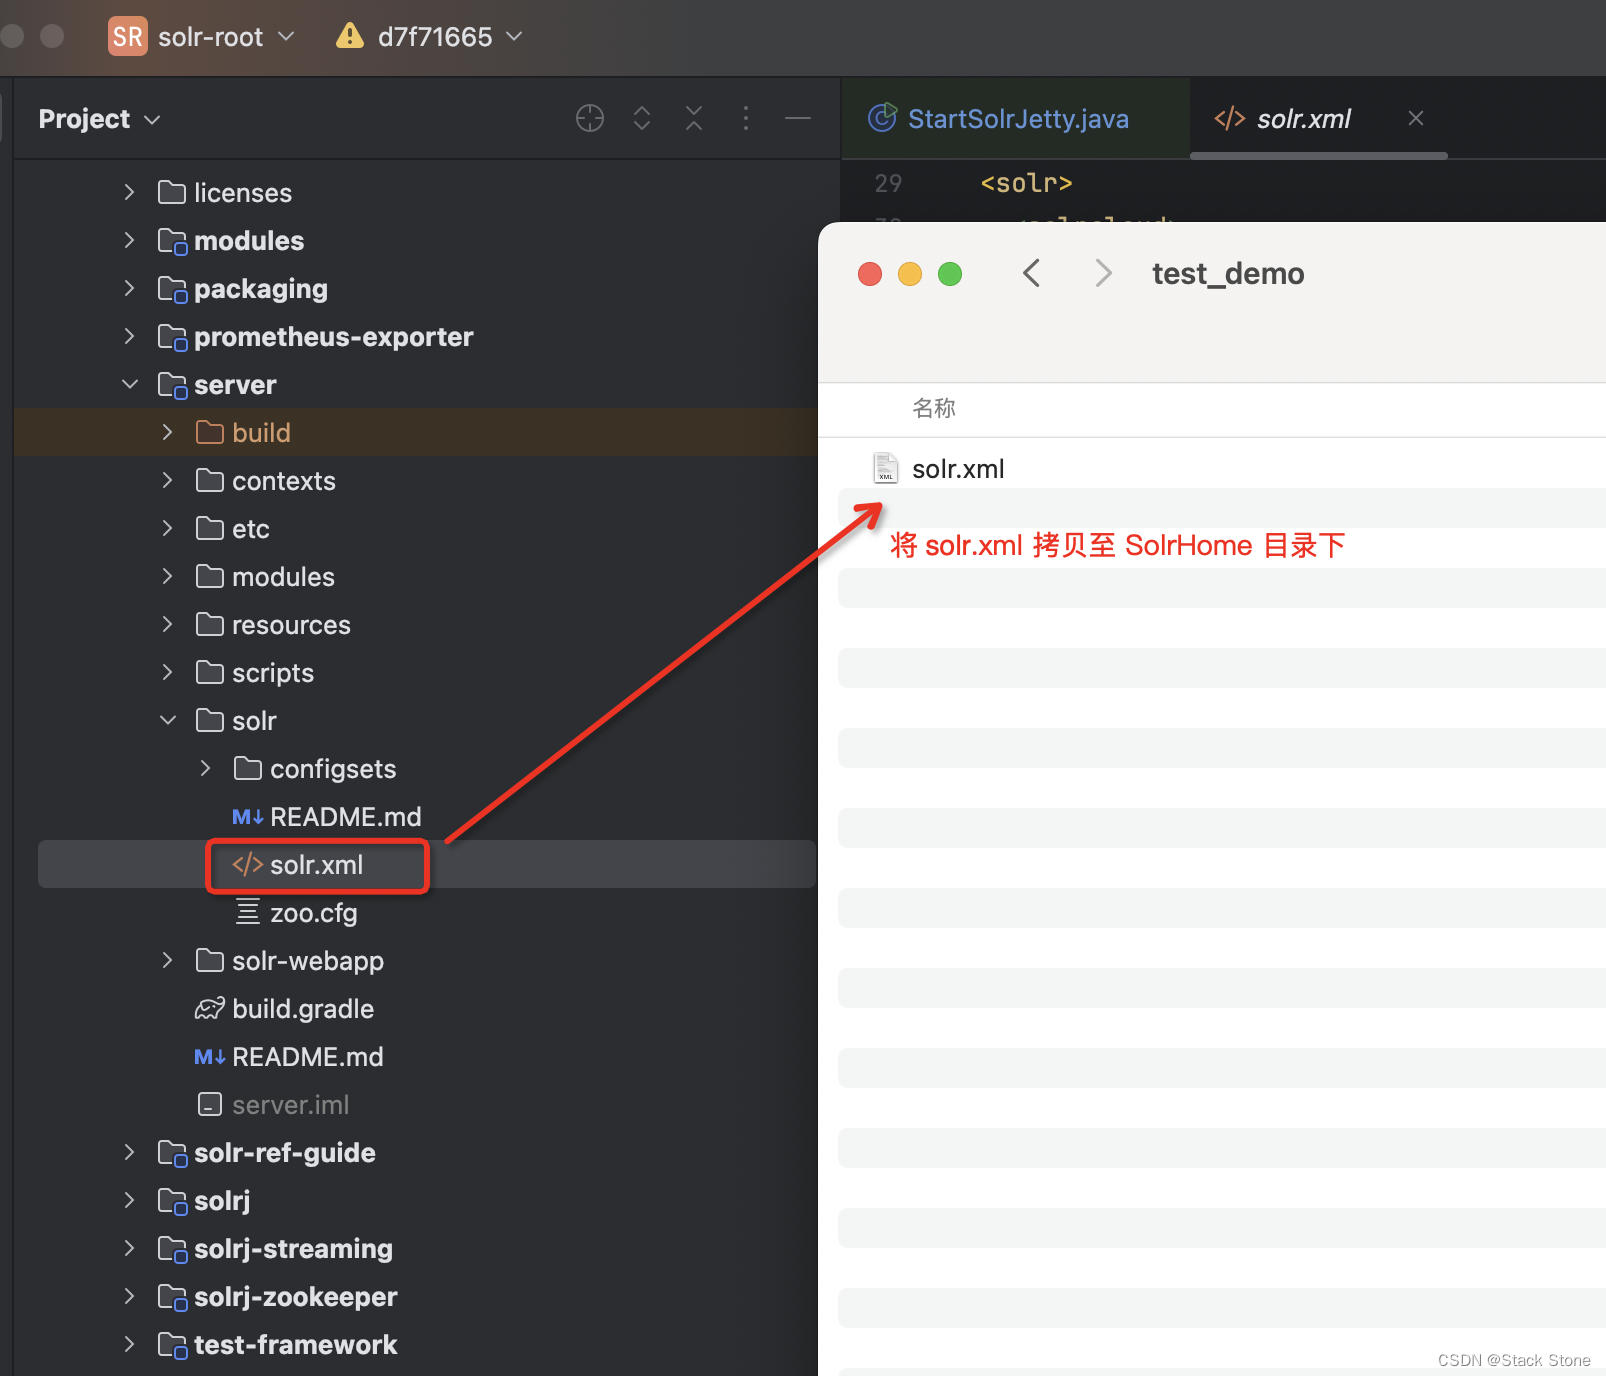This screenshot has height=1376, width=1606.
Task: Click the build.gradle elephant icon
Action: pos(209,1008)
